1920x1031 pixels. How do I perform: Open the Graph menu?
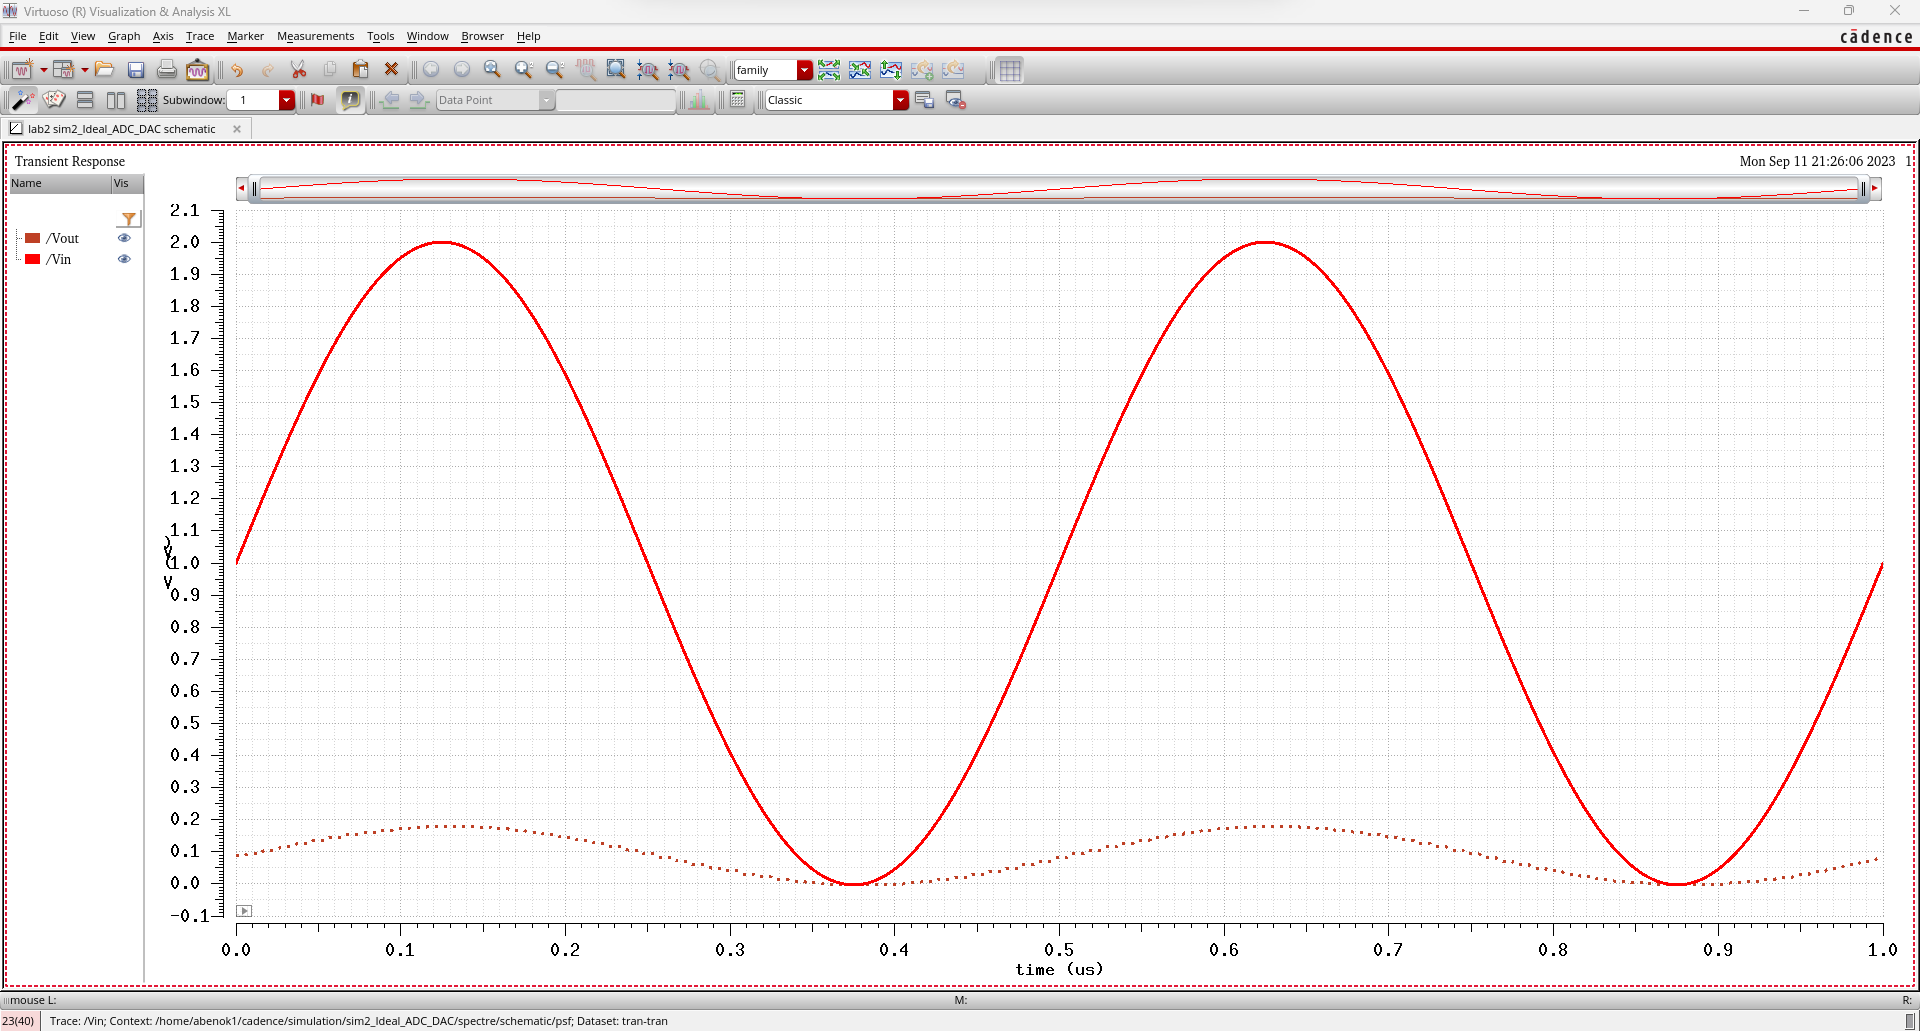pos(124,36)
